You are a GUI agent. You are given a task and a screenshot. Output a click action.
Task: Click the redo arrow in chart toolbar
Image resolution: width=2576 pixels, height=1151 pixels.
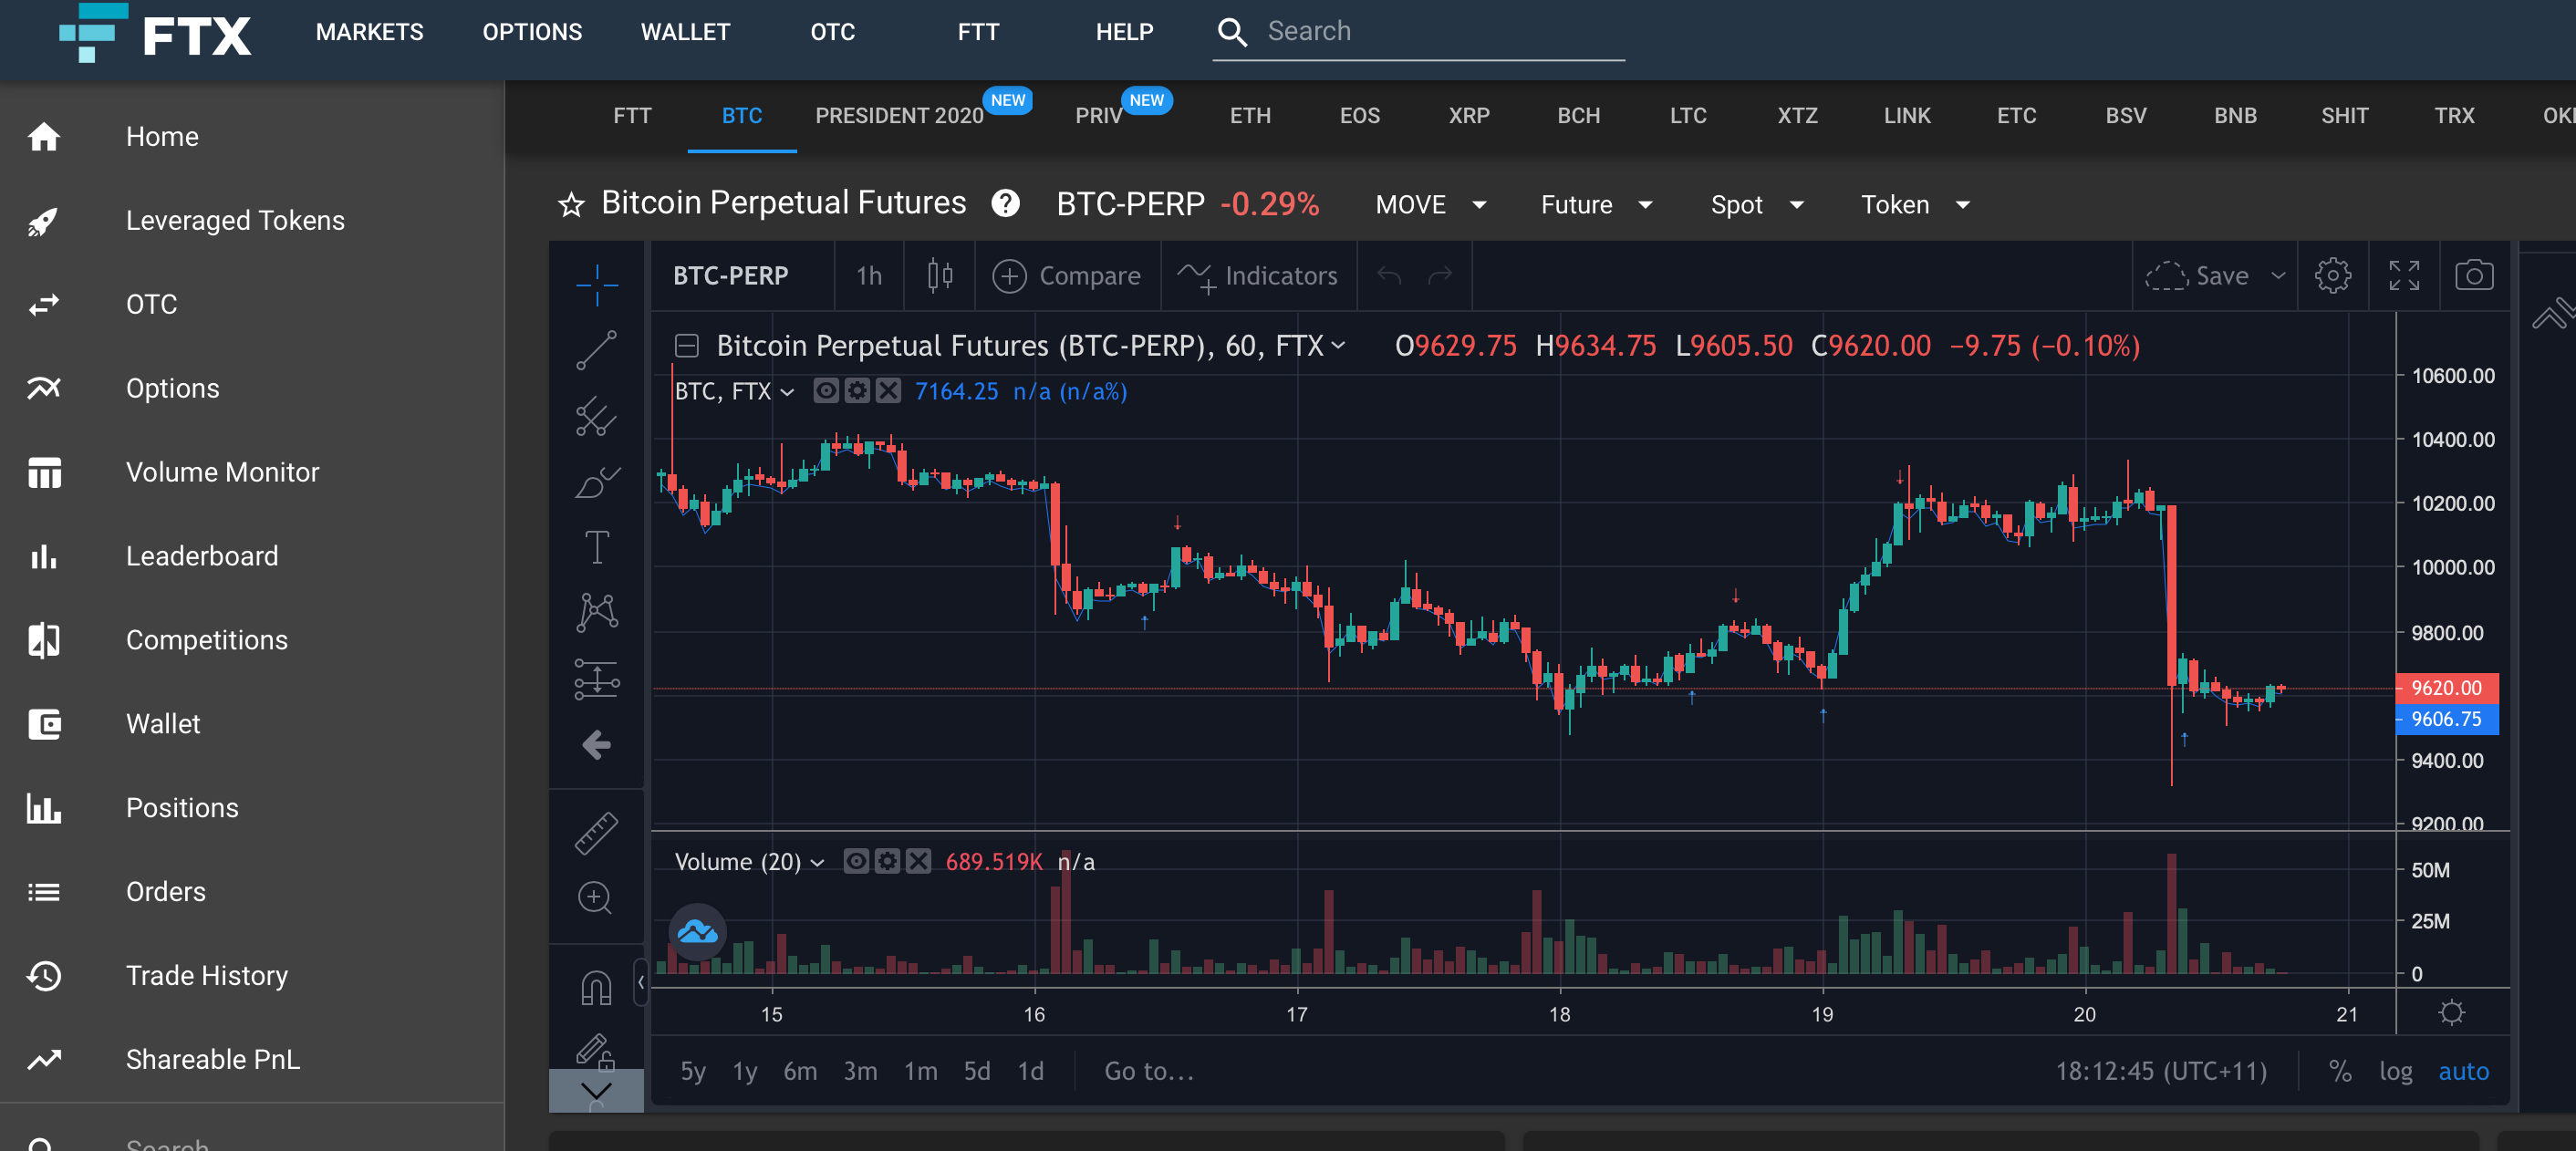point(1440,275)
